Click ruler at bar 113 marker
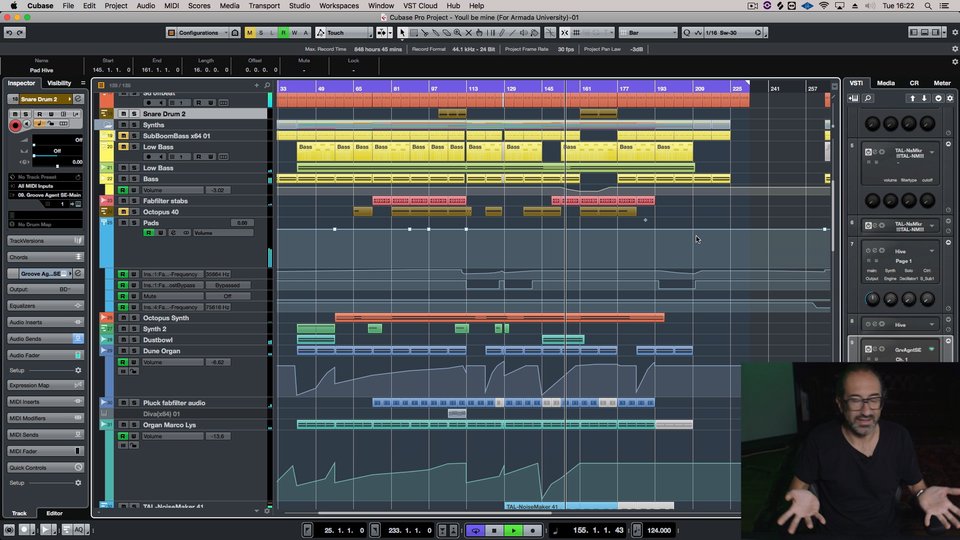960x540 pixels. click(x=473, y=88)
